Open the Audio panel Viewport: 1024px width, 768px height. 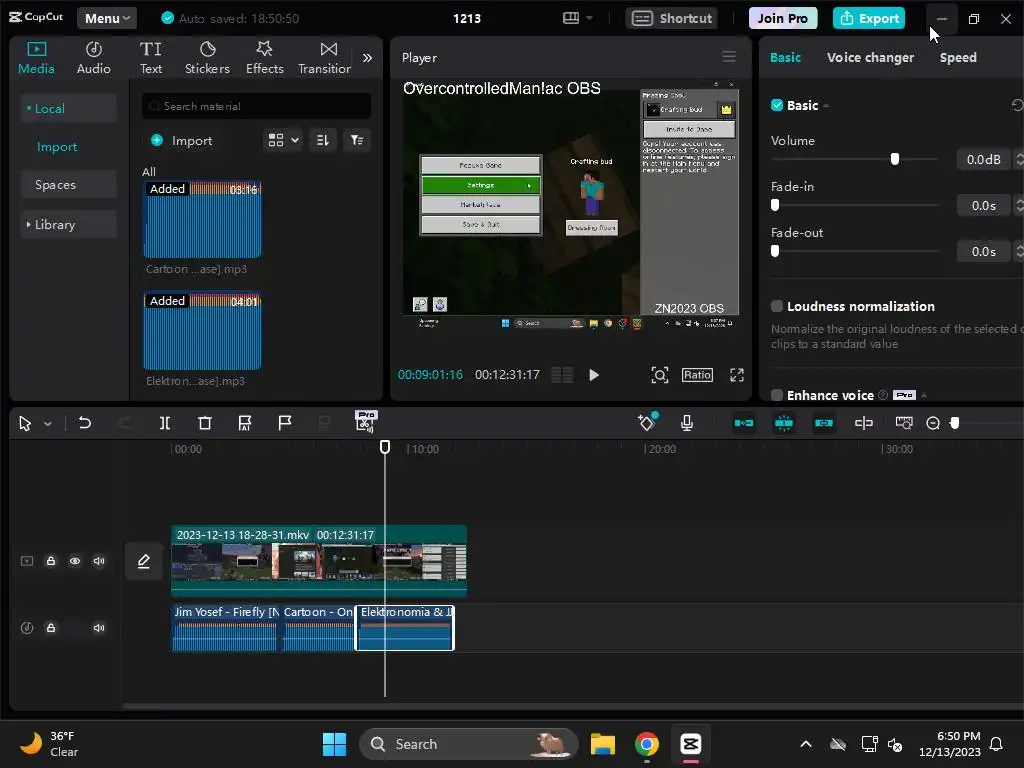click(x=93, y=57)
